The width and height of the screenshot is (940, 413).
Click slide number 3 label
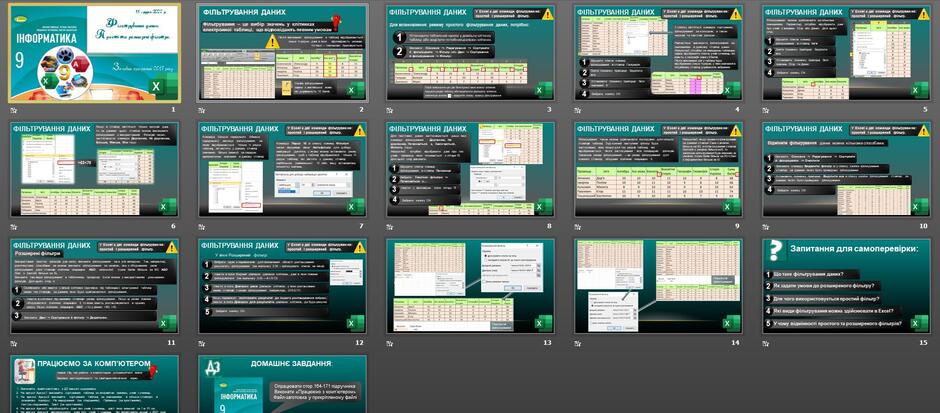(x=550, y=110)
